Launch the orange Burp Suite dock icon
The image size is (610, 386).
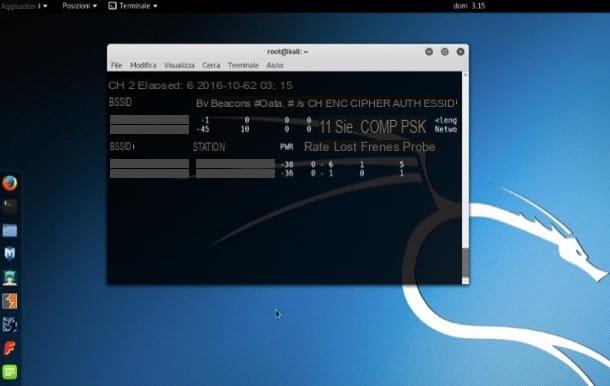pyautogui.click(x=9, y=301)
